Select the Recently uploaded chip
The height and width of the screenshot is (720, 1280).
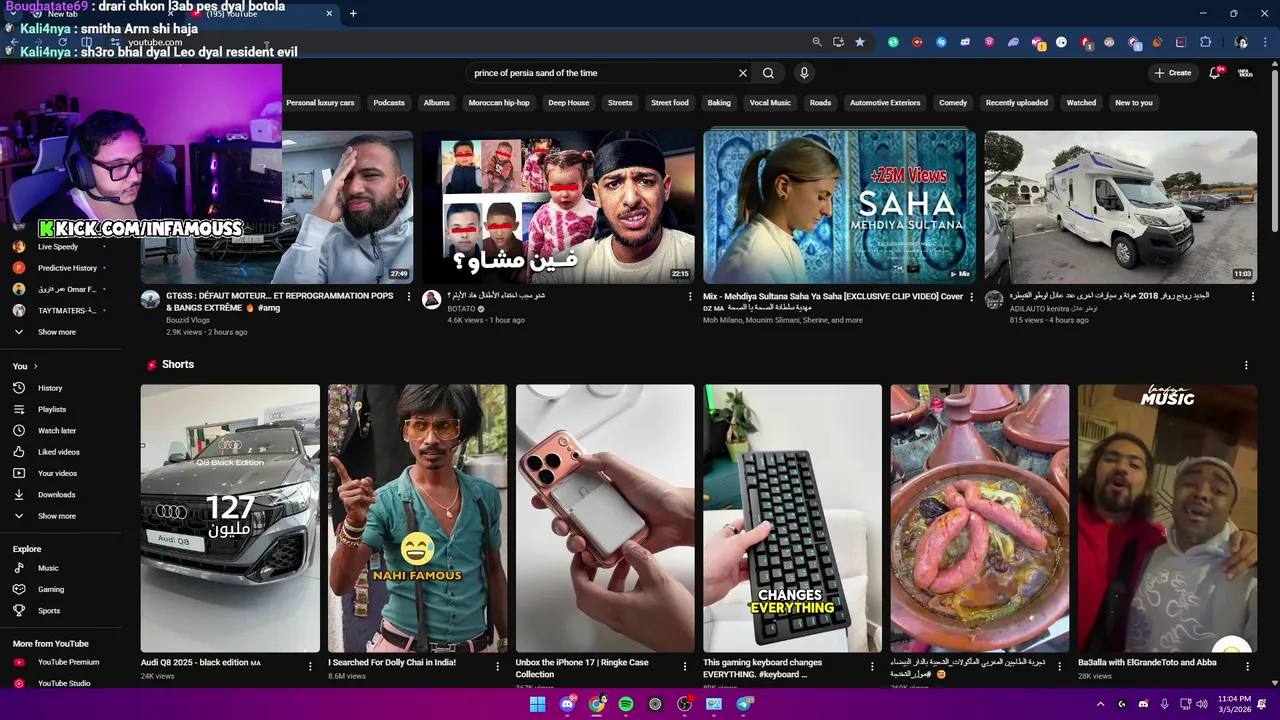1017,103
